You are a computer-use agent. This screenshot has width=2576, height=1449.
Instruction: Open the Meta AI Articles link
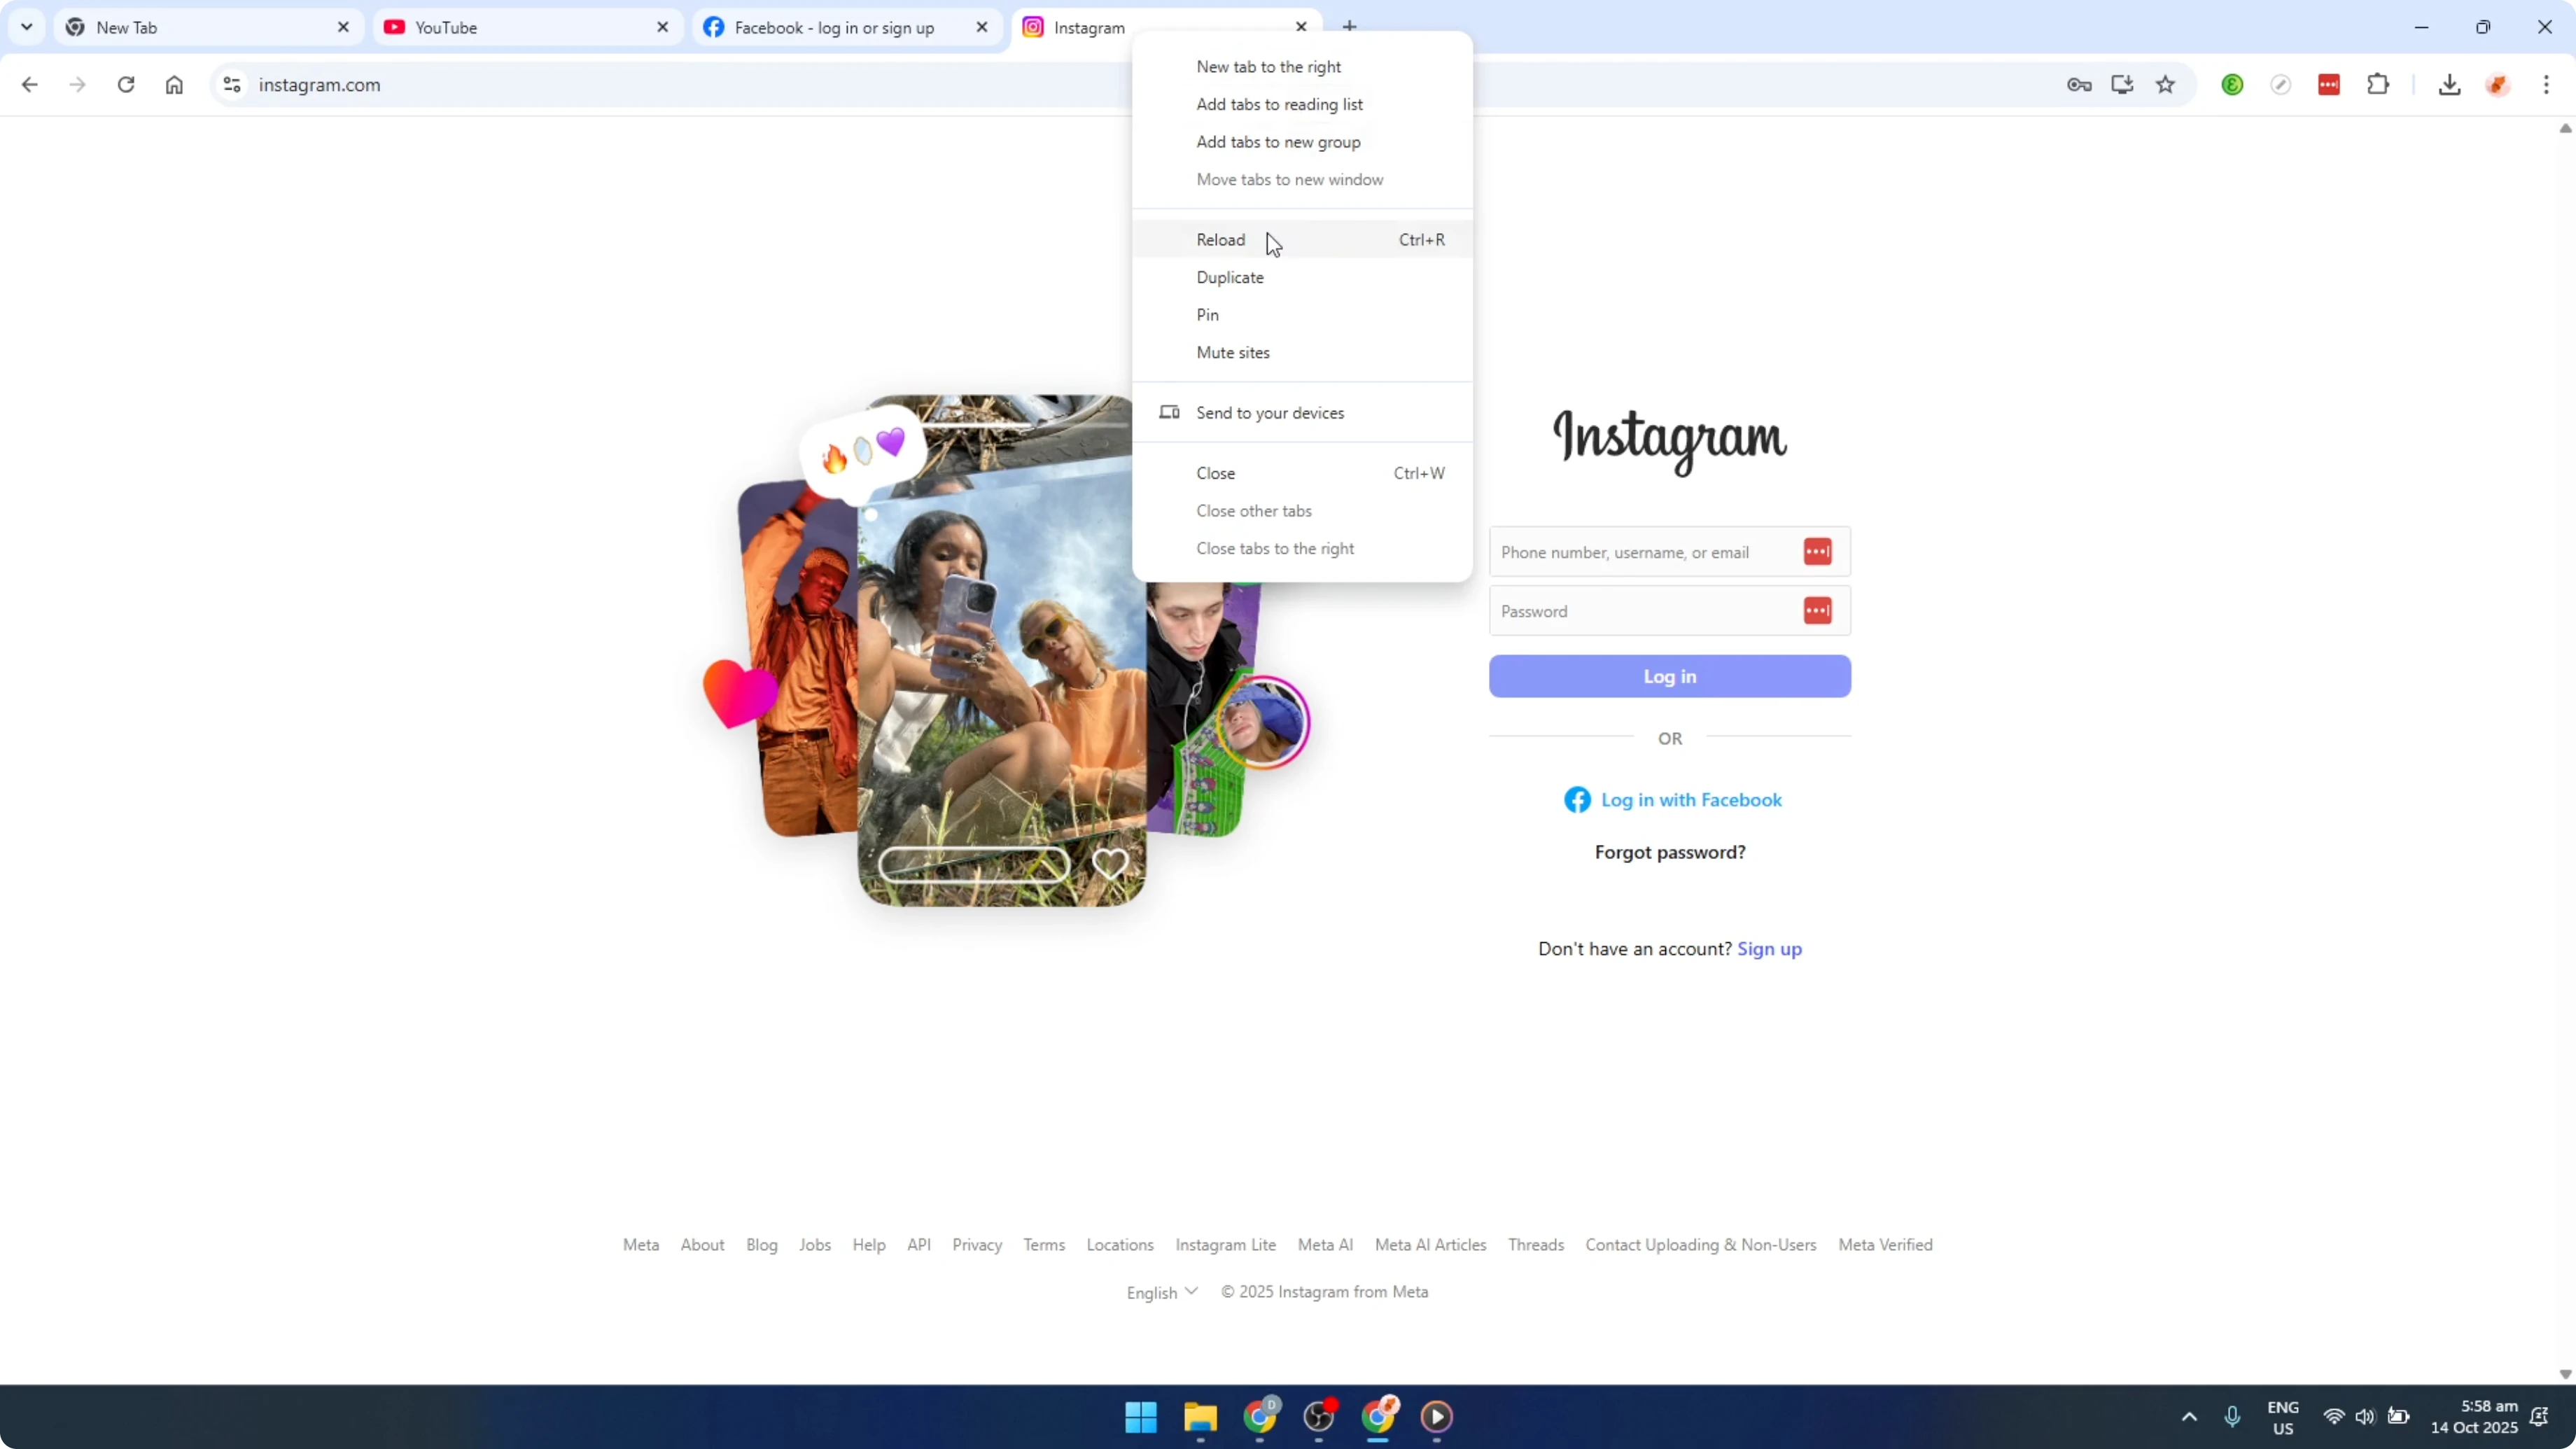[1430, 1245]
